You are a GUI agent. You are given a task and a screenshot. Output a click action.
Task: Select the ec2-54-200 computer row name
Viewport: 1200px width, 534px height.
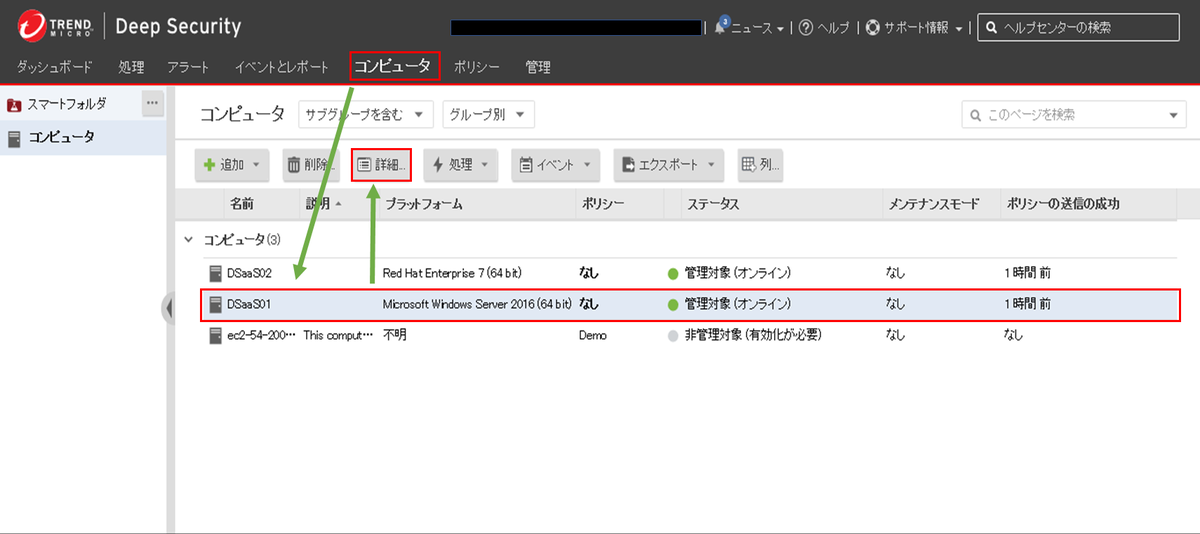click(x=262, y=336)
